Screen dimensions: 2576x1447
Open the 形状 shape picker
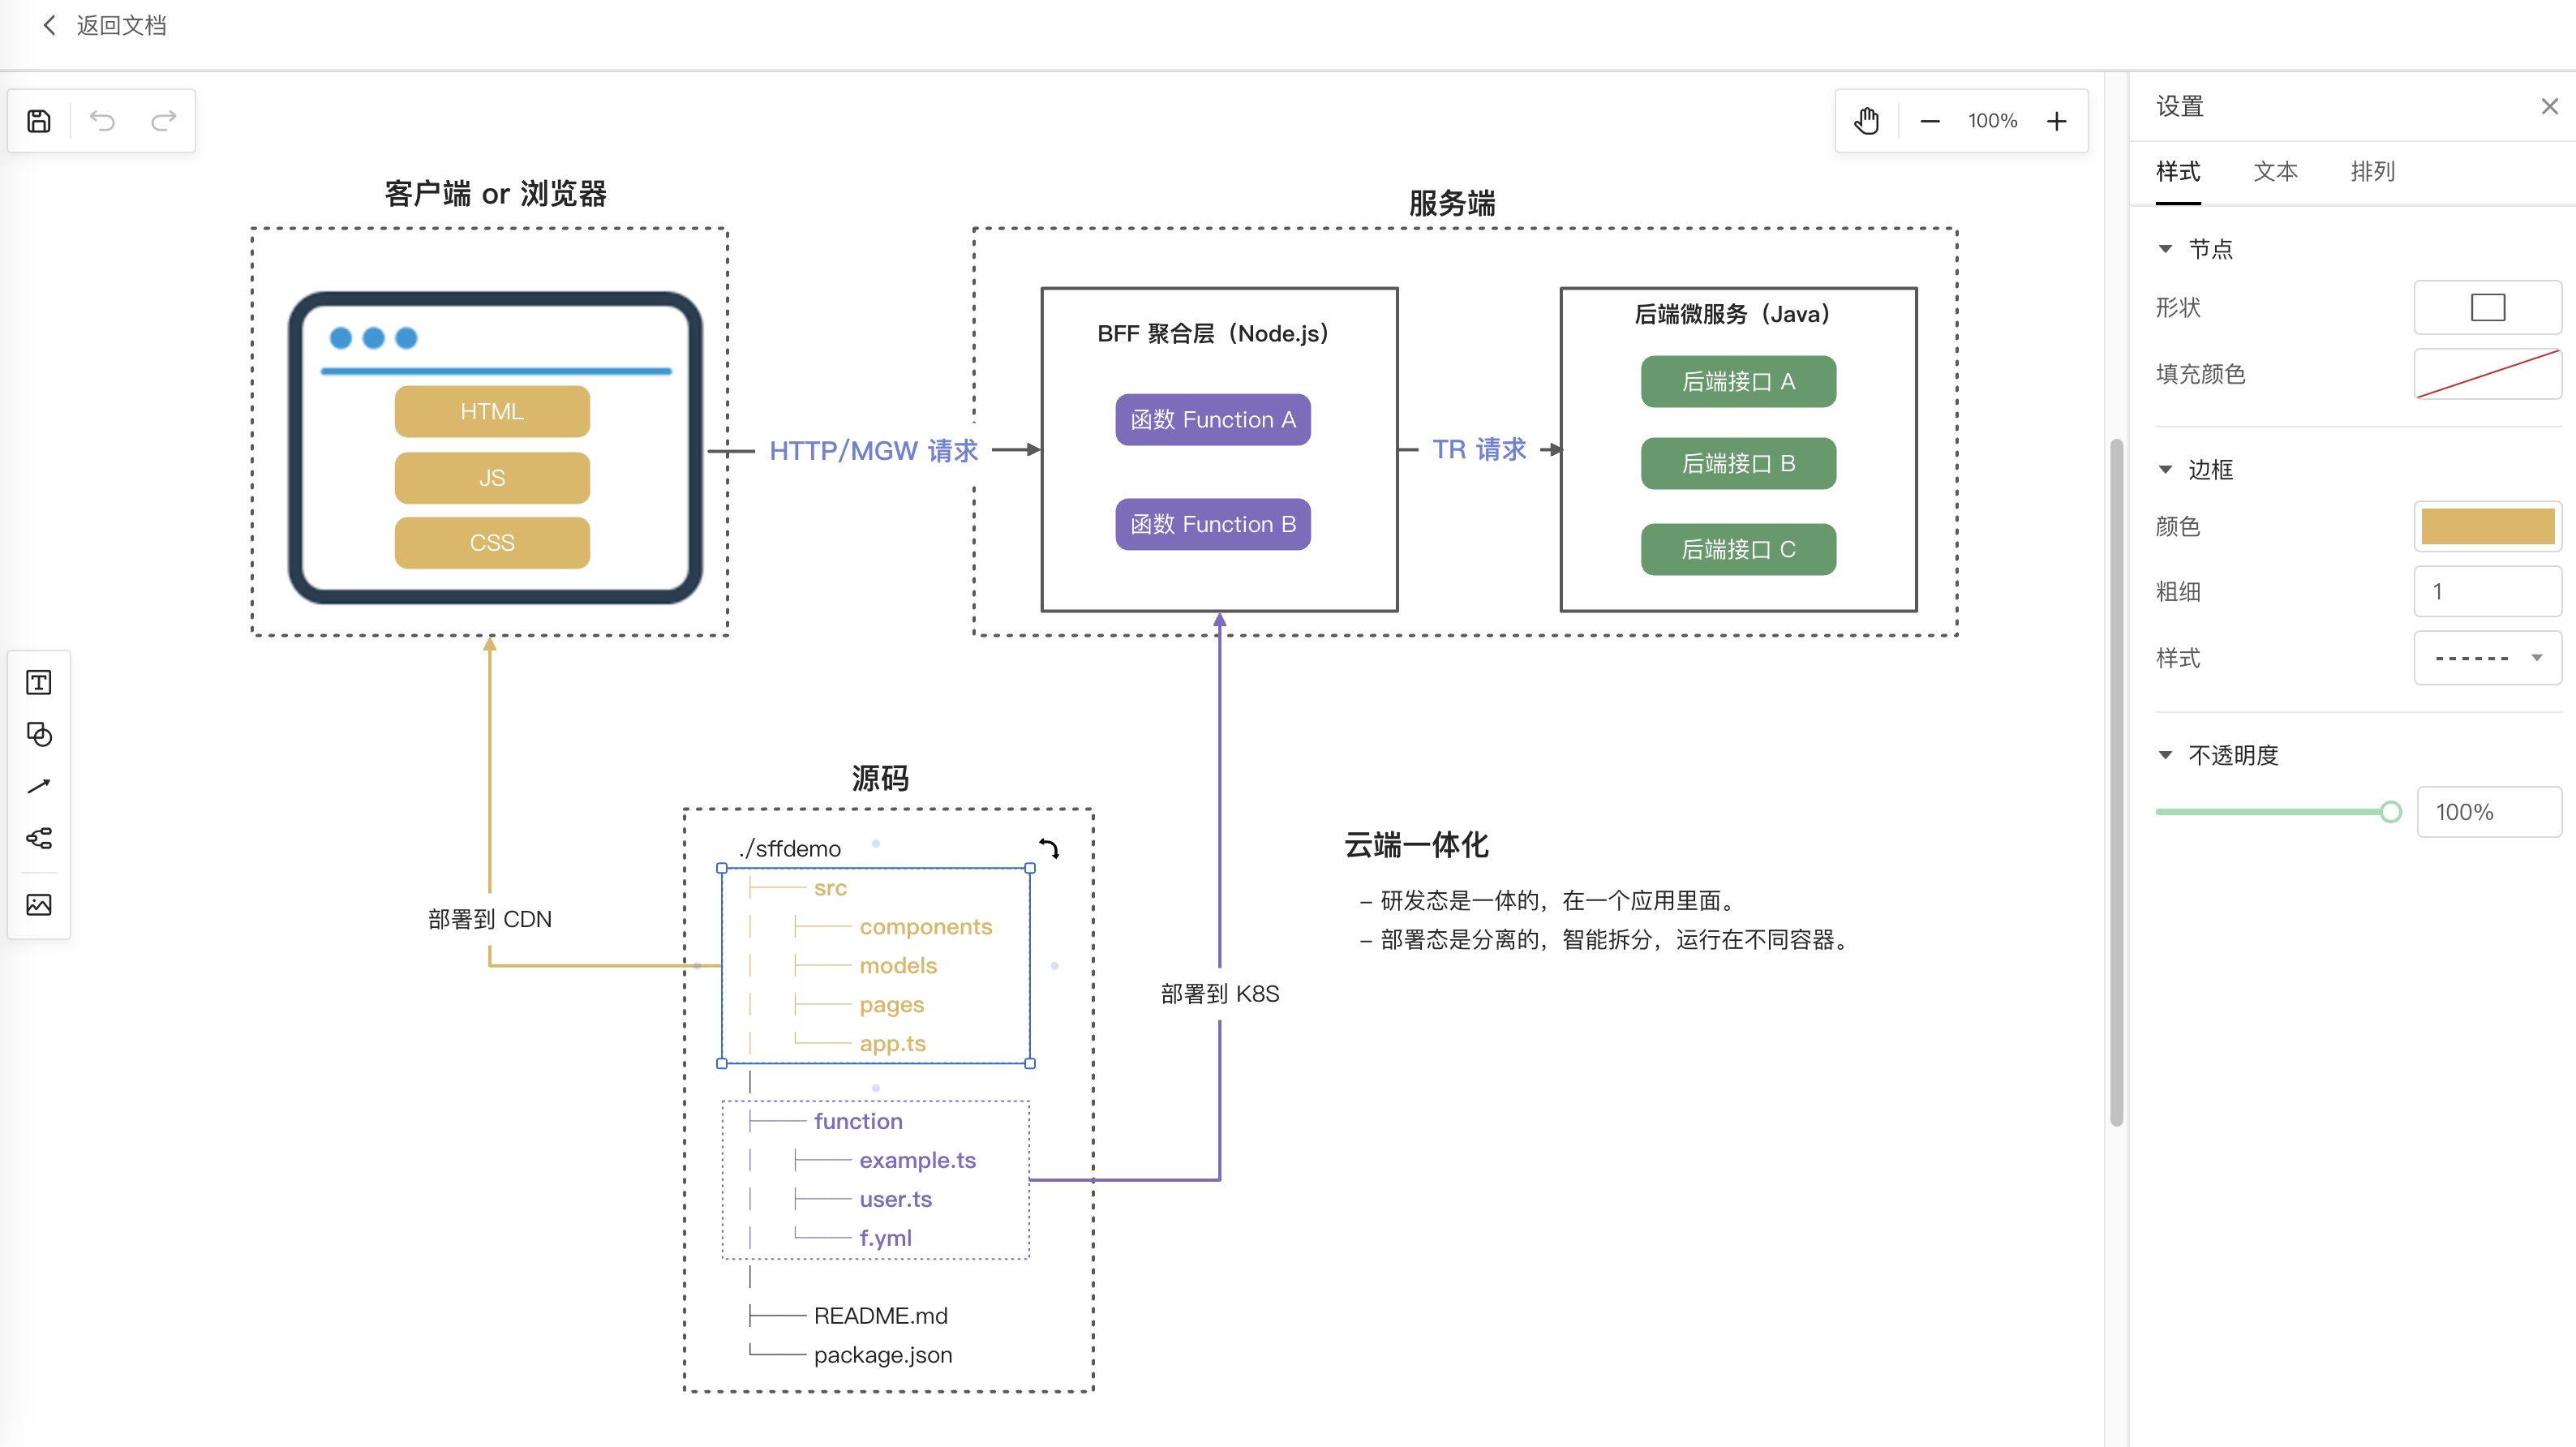(2487, 307)
